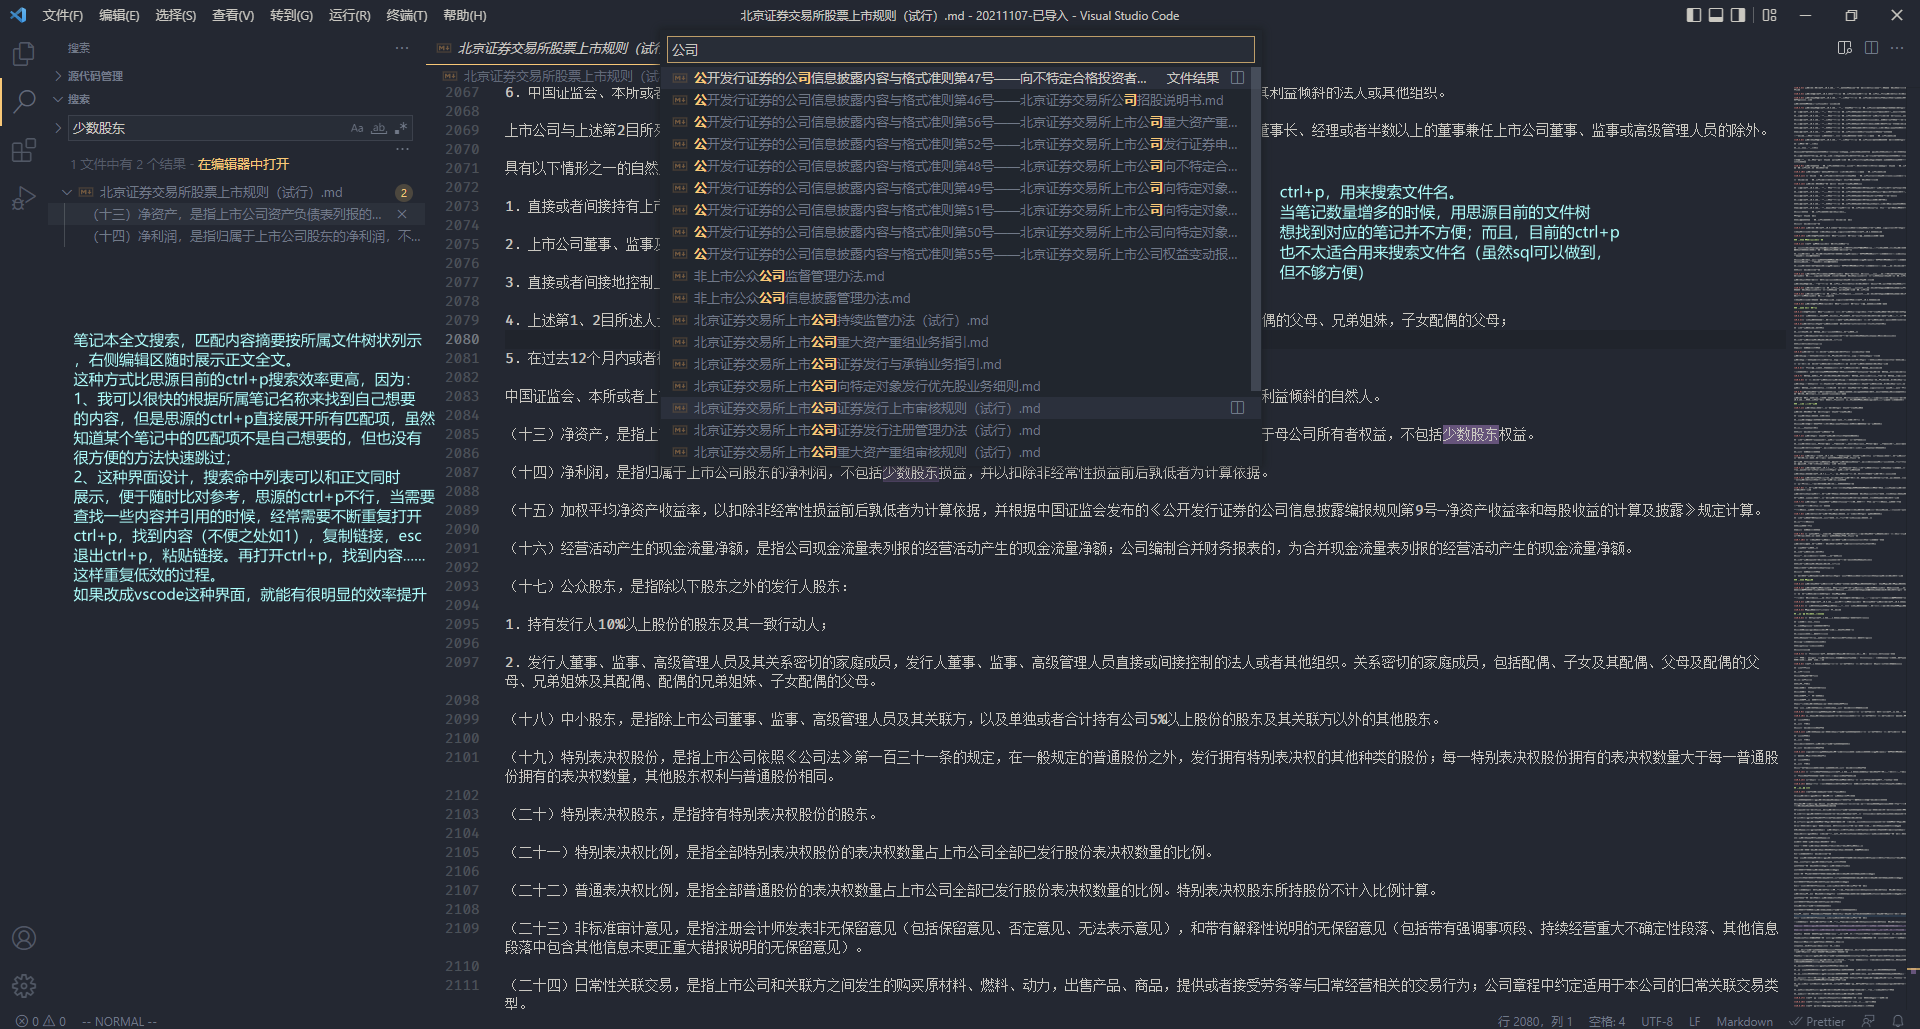The image size is (1920, 1029).
Task: Open the Run and Debug view
Action: coord(24,199)
